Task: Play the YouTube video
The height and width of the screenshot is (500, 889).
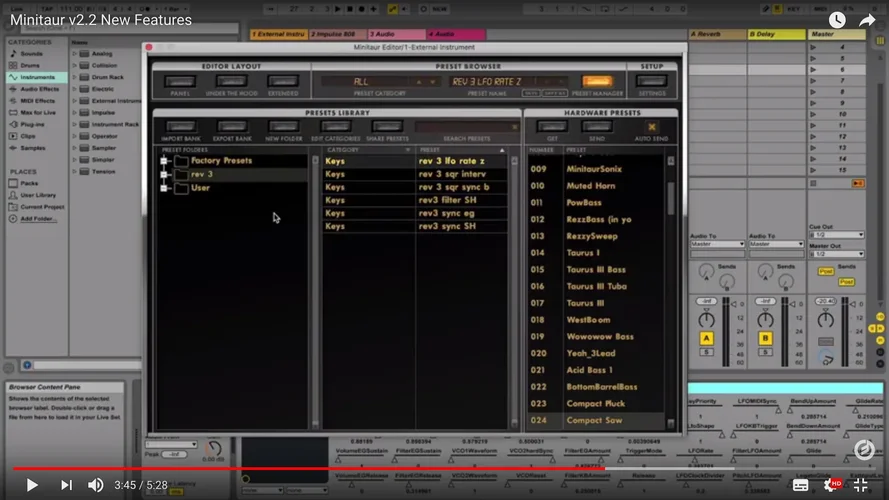Action: [32, 485]
